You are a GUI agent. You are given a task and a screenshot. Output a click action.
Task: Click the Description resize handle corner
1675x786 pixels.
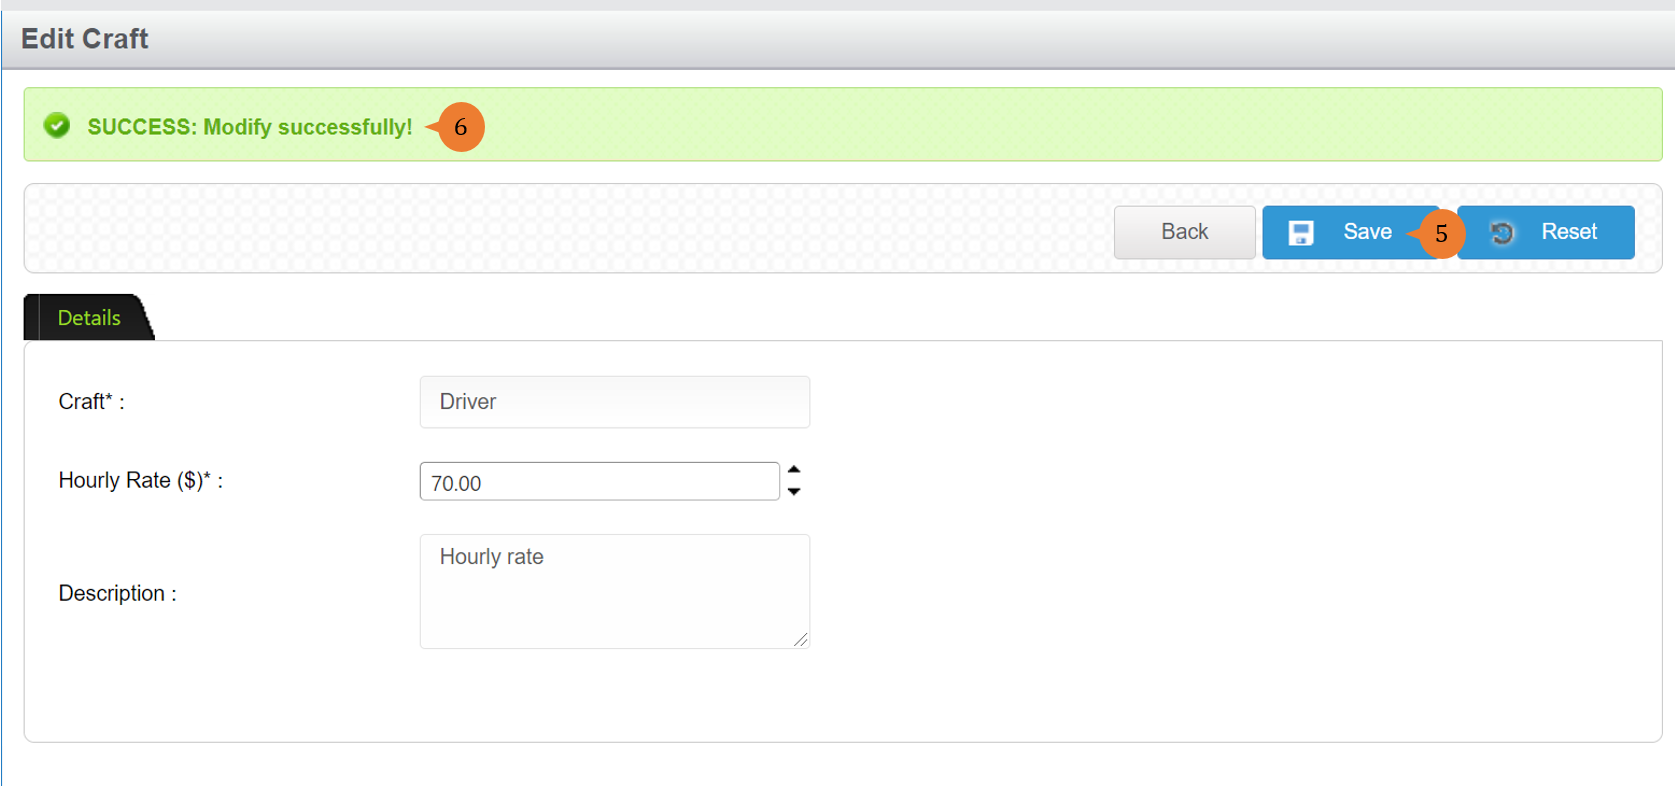click(x=801, y=640)
